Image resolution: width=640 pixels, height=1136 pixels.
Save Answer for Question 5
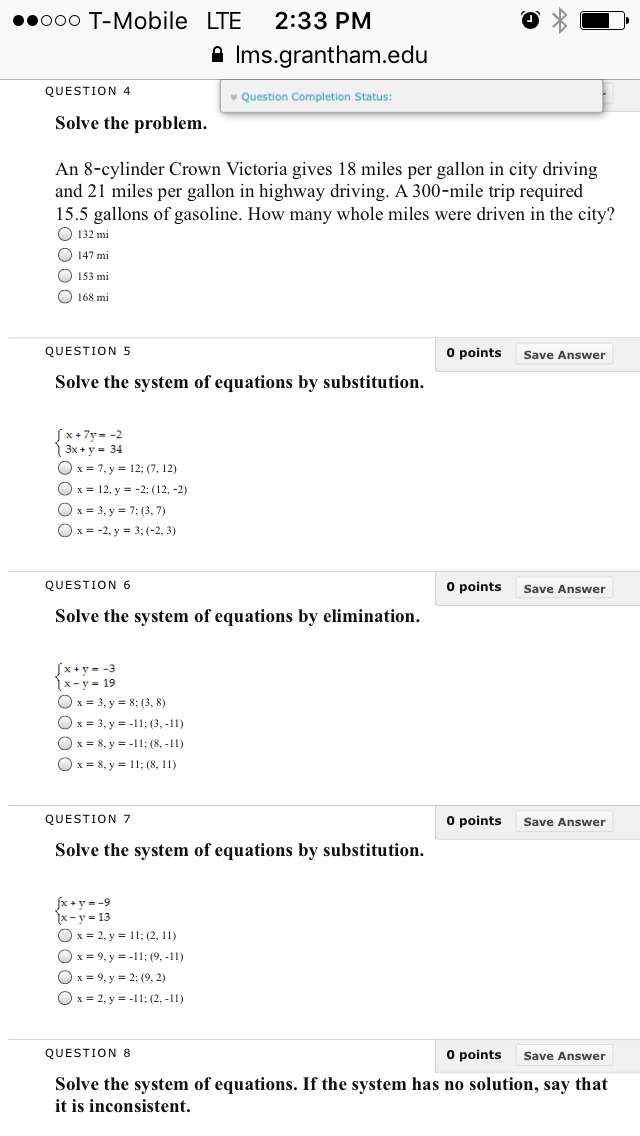pos(564,354)
